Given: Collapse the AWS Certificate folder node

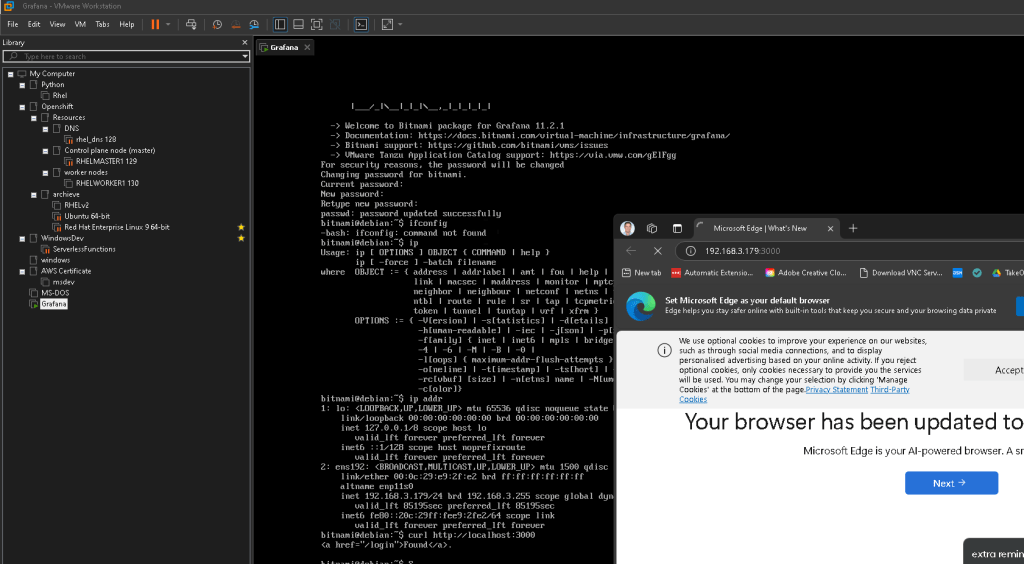Looking at the screenshot, I should click(22, 271).
